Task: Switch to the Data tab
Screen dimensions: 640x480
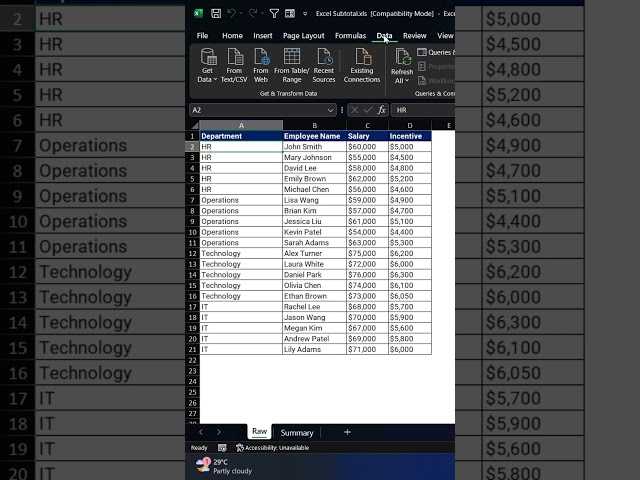Action: pyautogui.click(x=384, y=36)
